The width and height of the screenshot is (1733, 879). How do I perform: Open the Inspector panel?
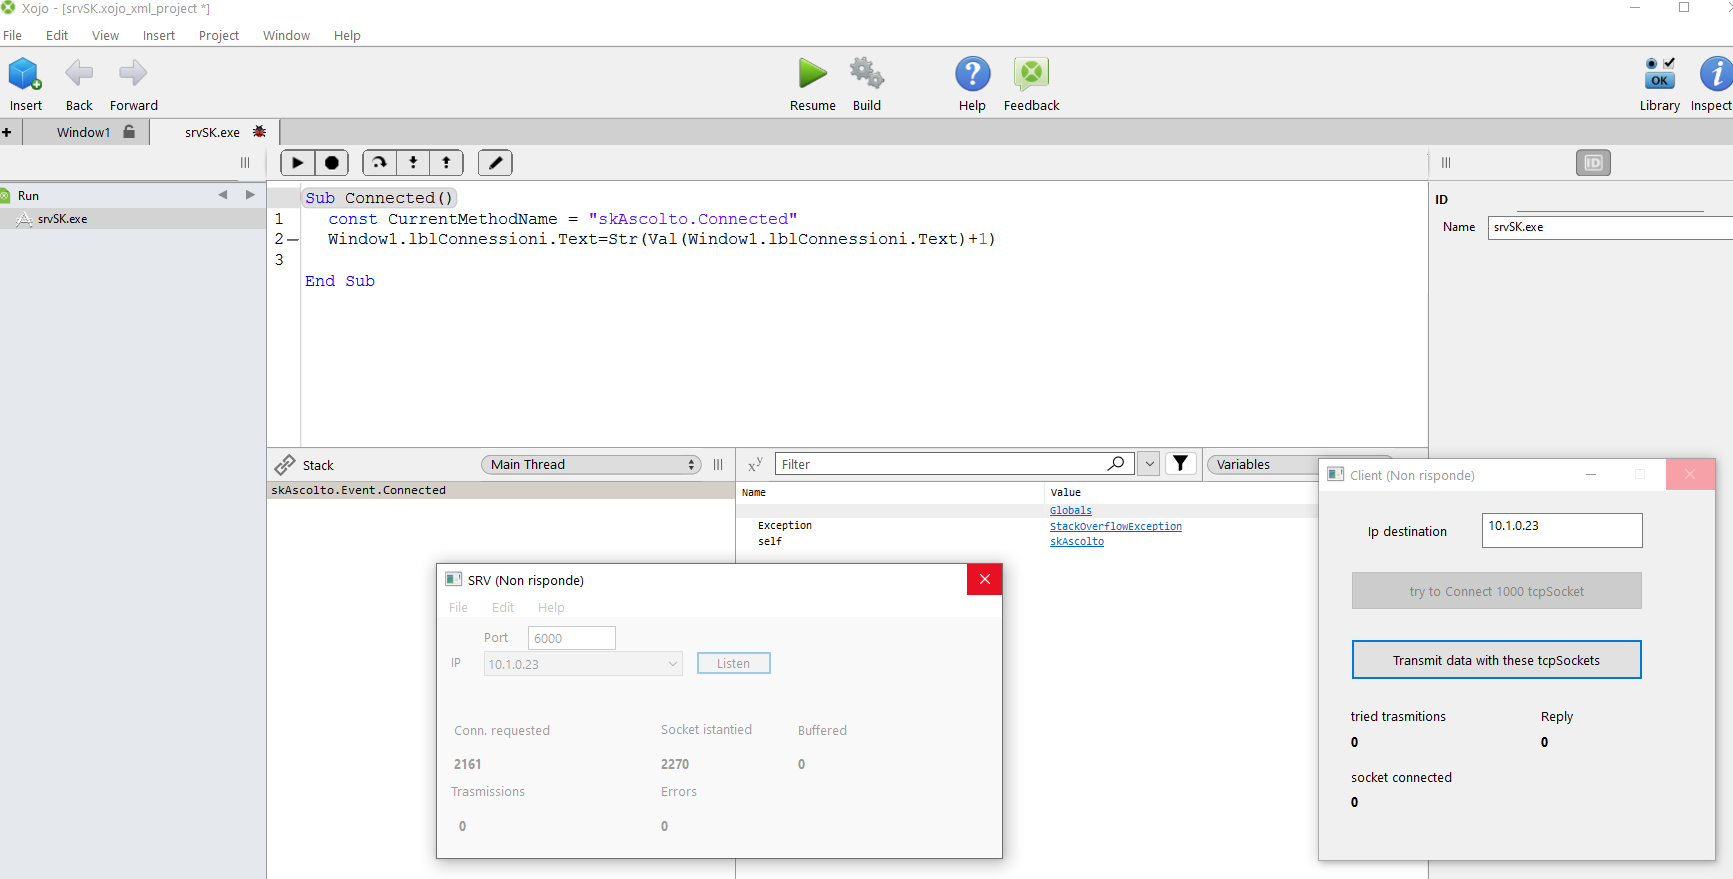1716,73
